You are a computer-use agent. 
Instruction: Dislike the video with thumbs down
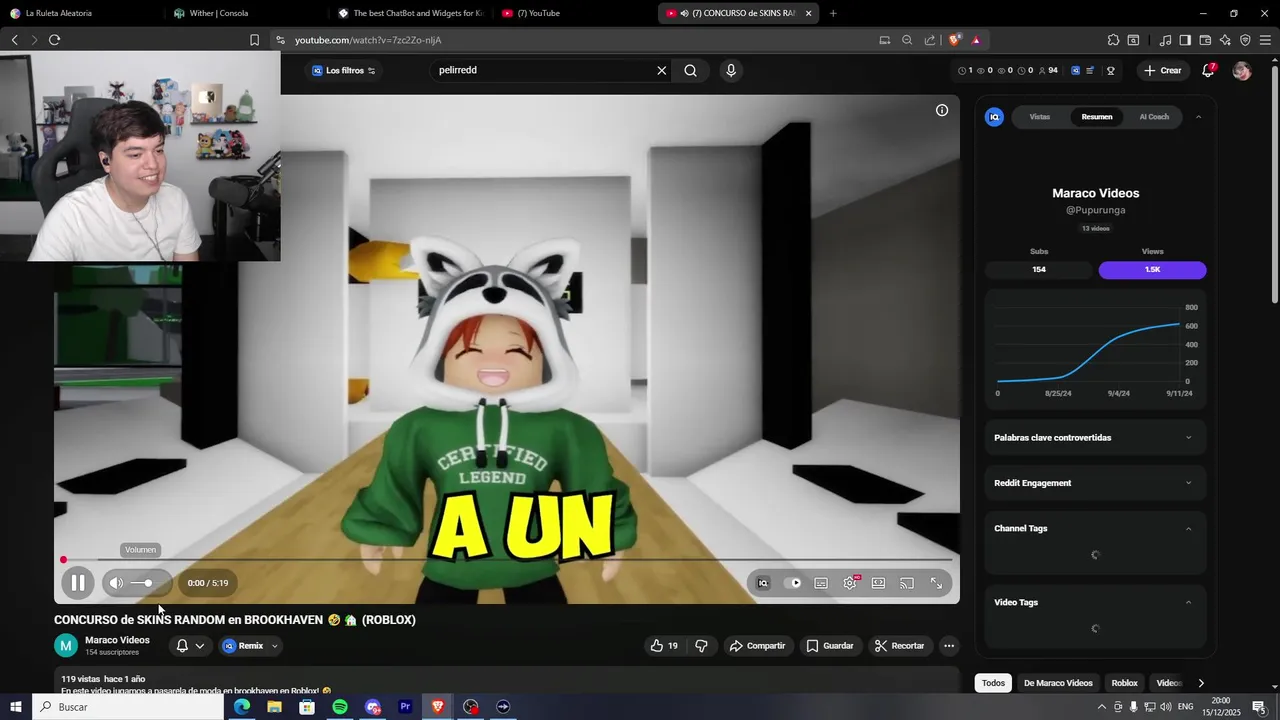(701, 646)
